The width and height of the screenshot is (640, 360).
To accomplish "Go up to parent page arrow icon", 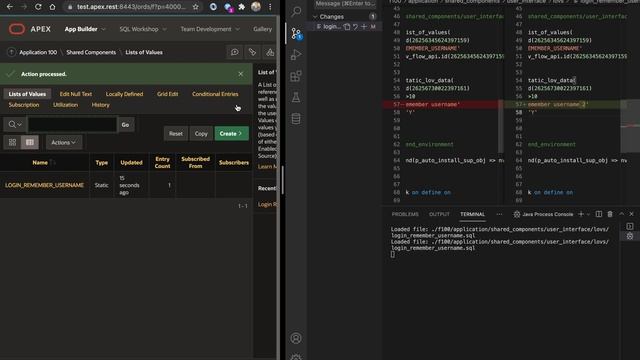I will pyautogui.click(x=11, y=52).
